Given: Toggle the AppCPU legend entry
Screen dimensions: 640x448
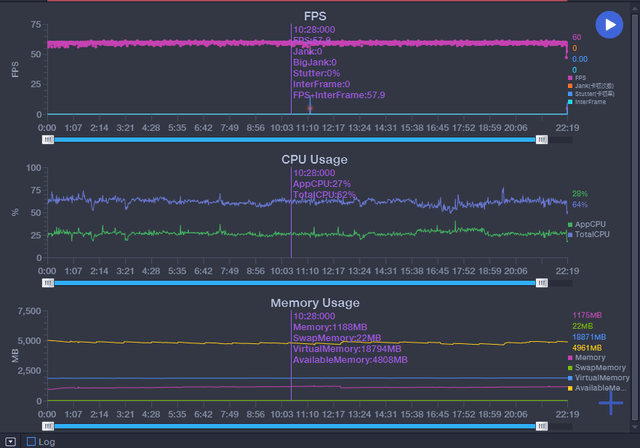Looking at the screenshot, I should coord(590,225).
